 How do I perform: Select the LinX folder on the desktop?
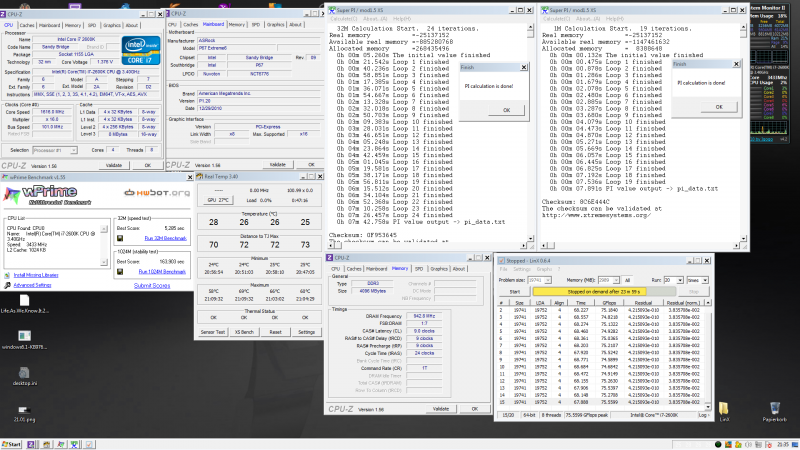pos(724,409)
